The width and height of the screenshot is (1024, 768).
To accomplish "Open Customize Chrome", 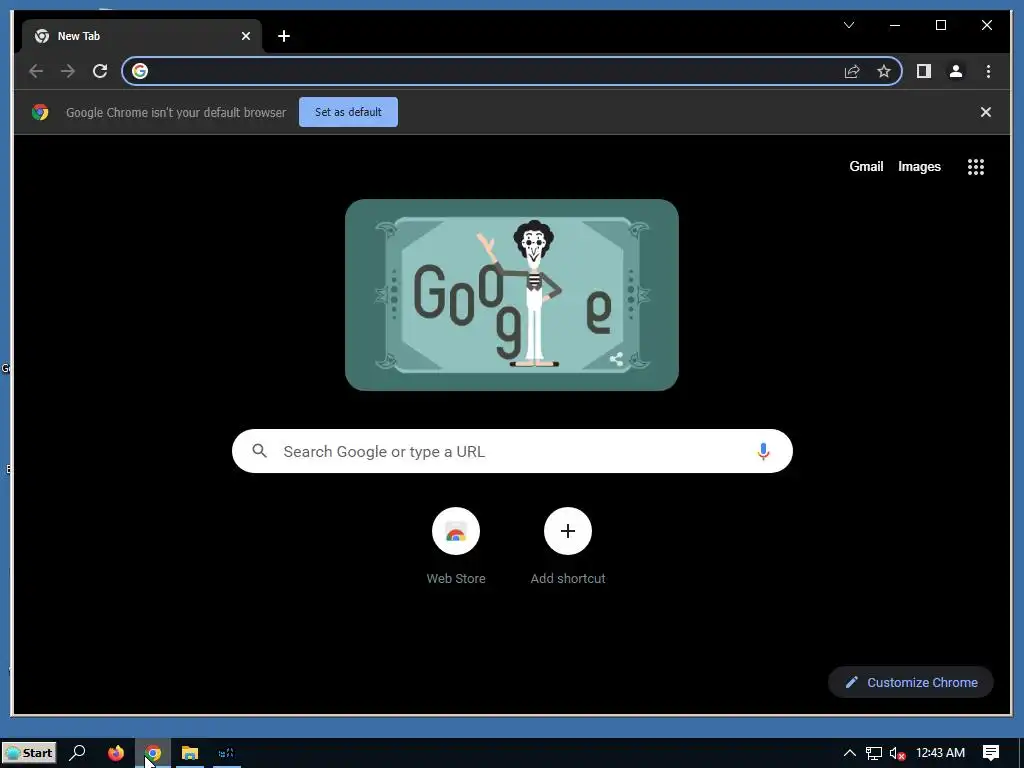I will (911, 682).
